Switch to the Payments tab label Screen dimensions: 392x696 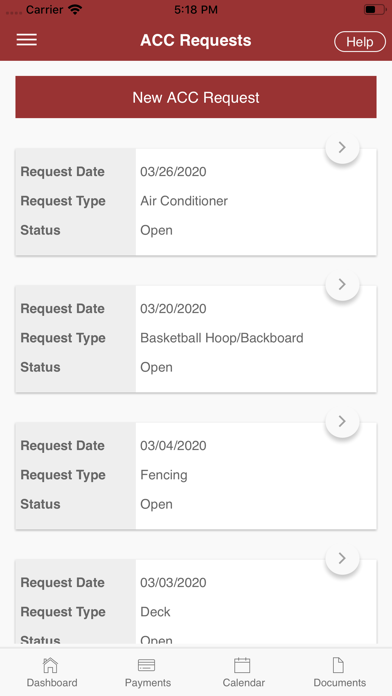(148, 683)
